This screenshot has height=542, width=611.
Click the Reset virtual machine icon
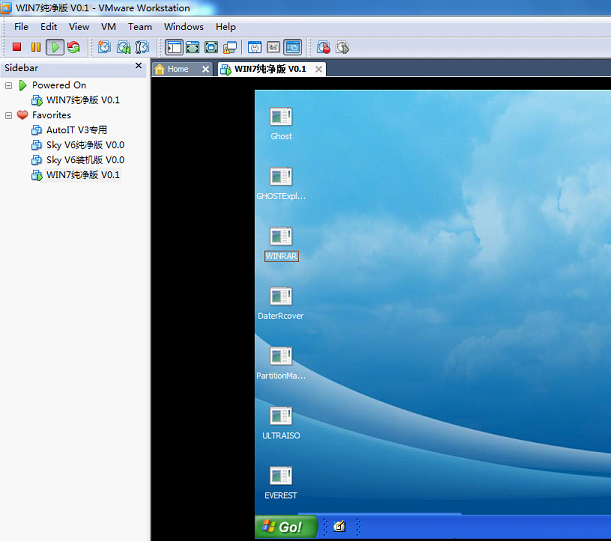[73, 47]
